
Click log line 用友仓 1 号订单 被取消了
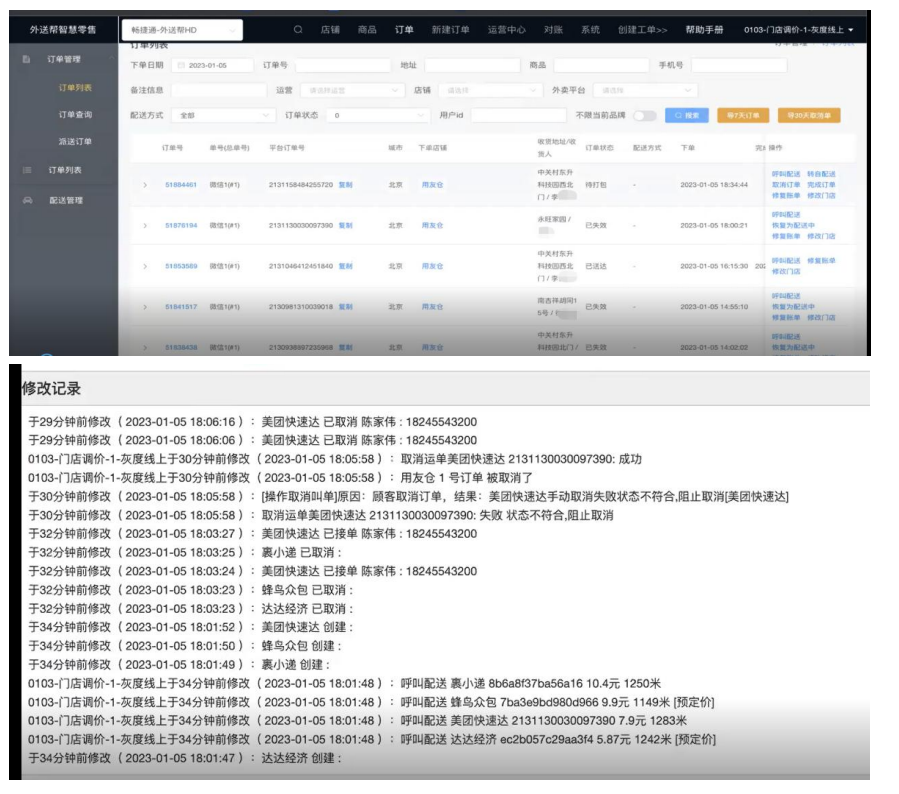point(280,478)
